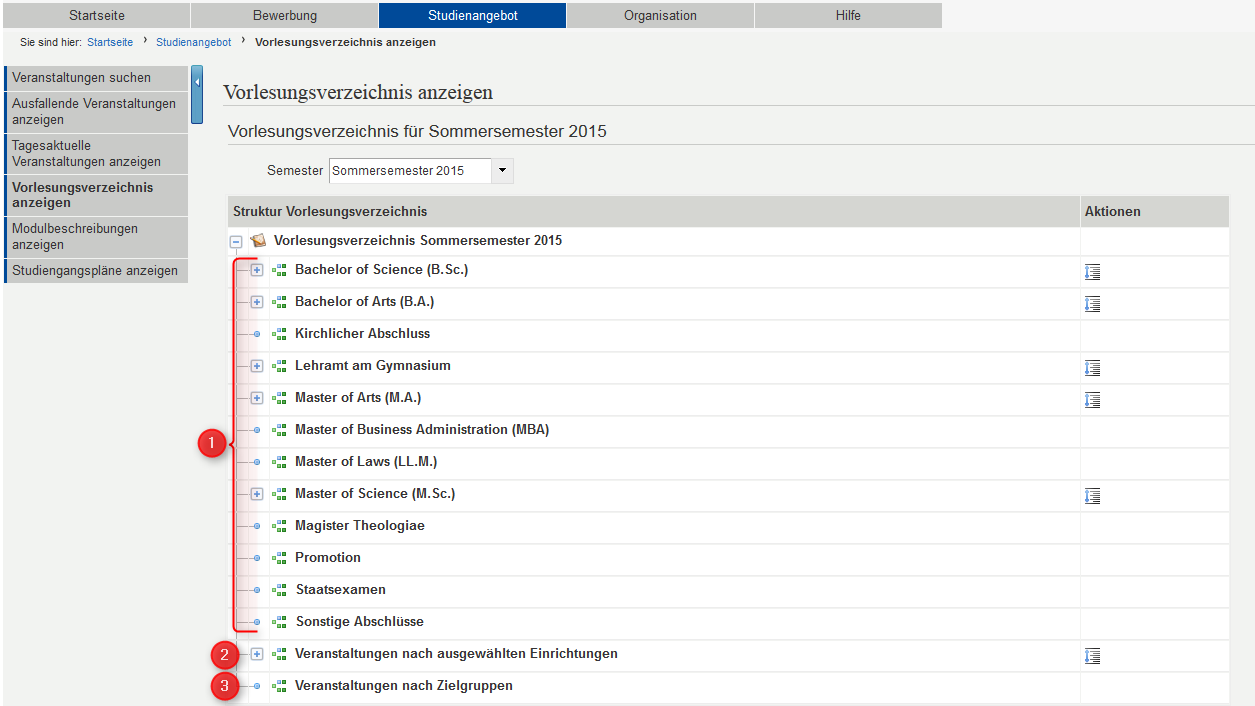This screenshot has width=1255, height=706.
Task: Click the Semester field showing Sommersemester 2015
Action: click(410, 171)
